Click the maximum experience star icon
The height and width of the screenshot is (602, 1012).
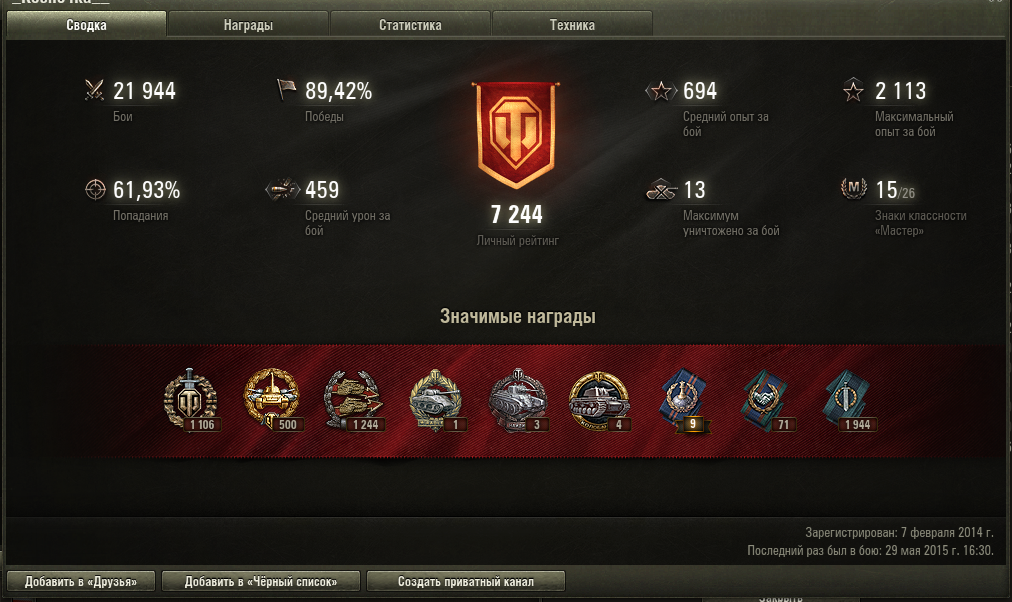click(x=853, y=90)
